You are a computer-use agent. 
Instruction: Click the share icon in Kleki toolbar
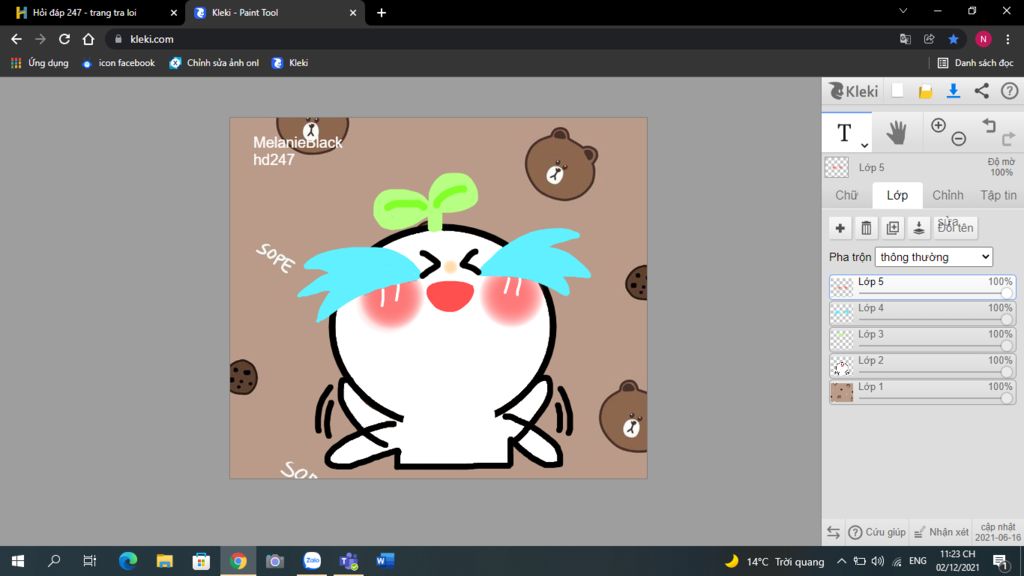coord(982,91)
